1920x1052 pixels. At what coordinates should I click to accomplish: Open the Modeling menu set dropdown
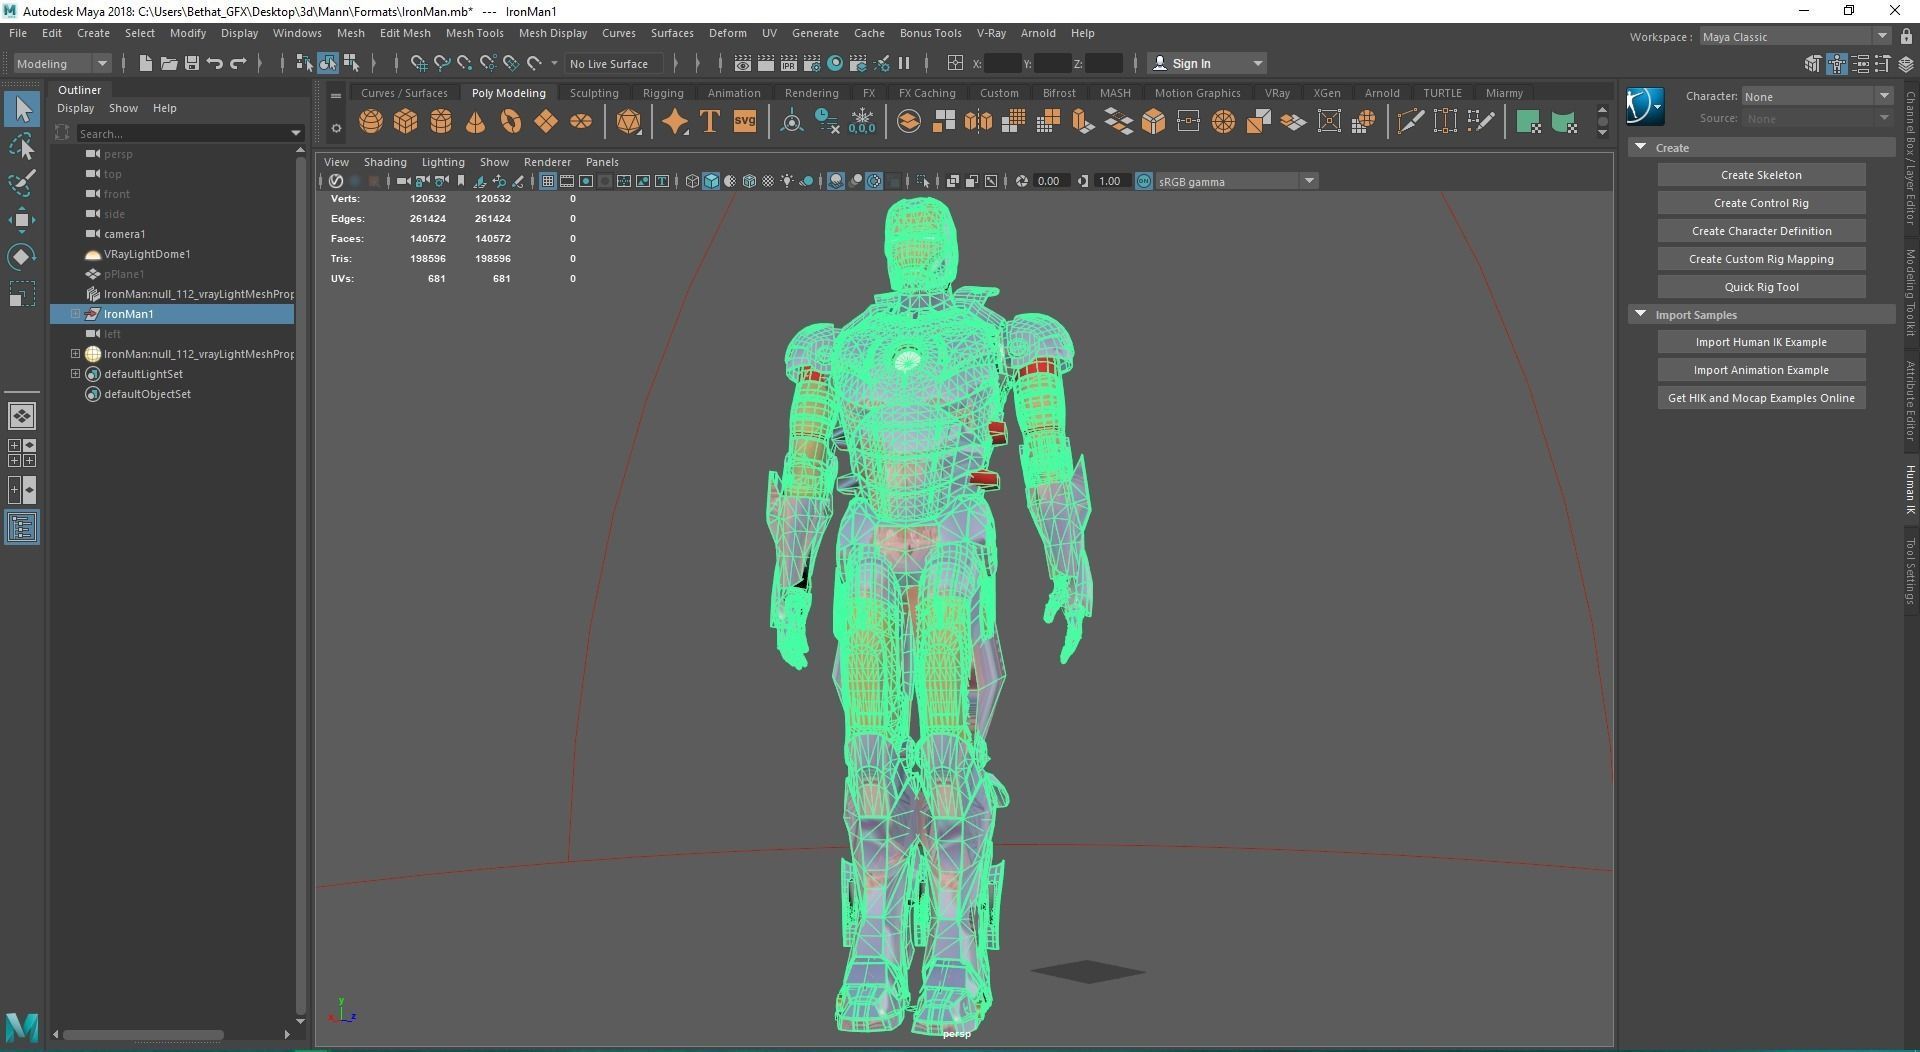(x=62, y=63)
